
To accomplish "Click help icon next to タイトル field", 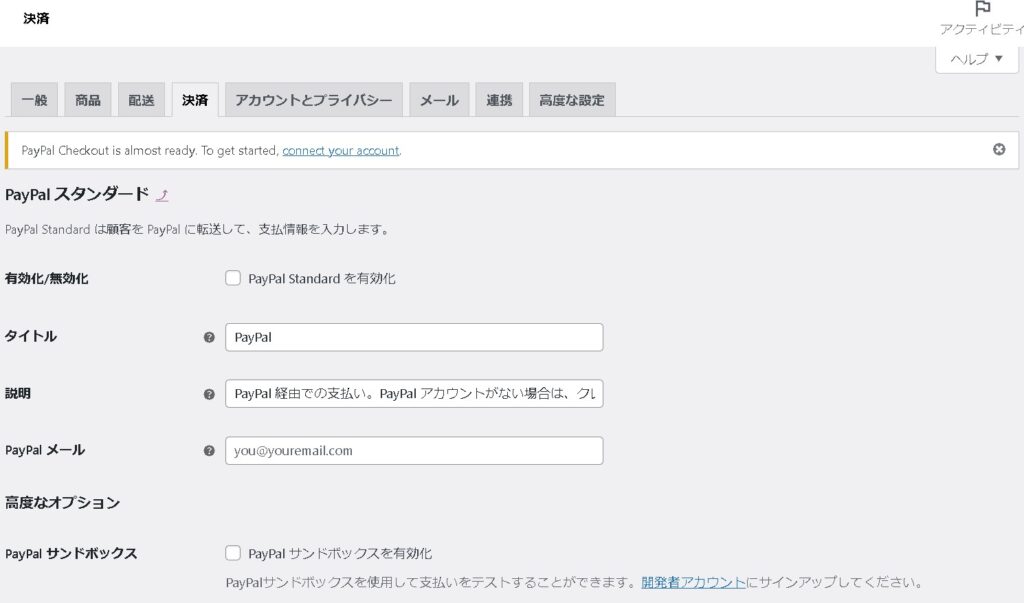I will (x=209, y=338).
